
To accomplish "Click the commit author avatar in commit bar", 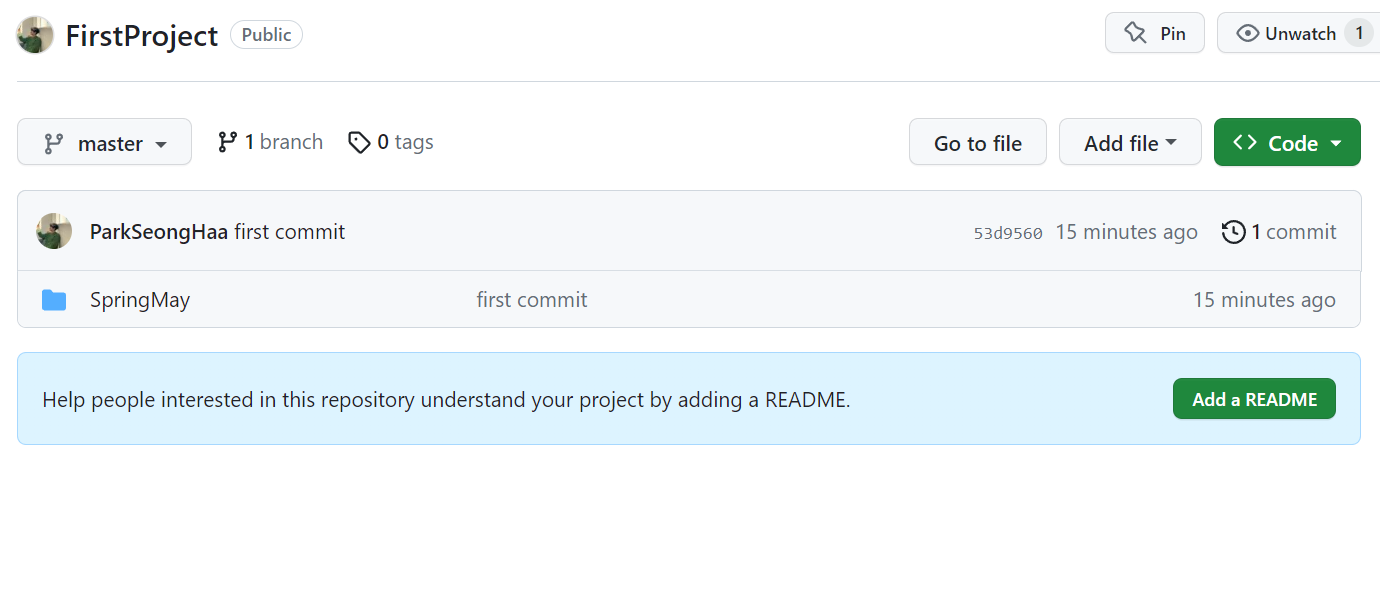I will [54, 231].
